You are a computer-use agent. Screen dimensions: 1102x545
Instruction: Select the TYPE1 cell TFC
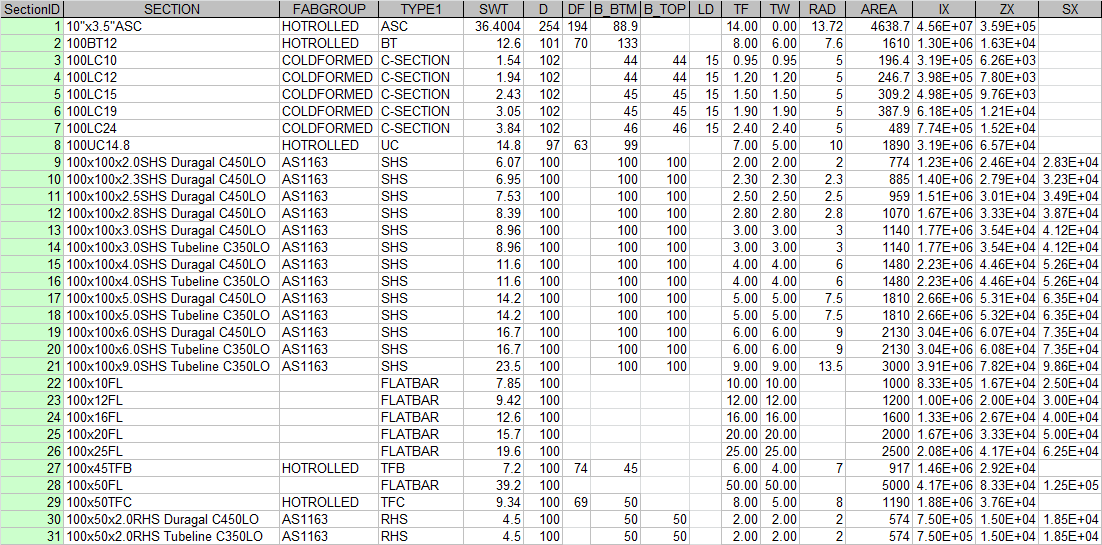421,502
